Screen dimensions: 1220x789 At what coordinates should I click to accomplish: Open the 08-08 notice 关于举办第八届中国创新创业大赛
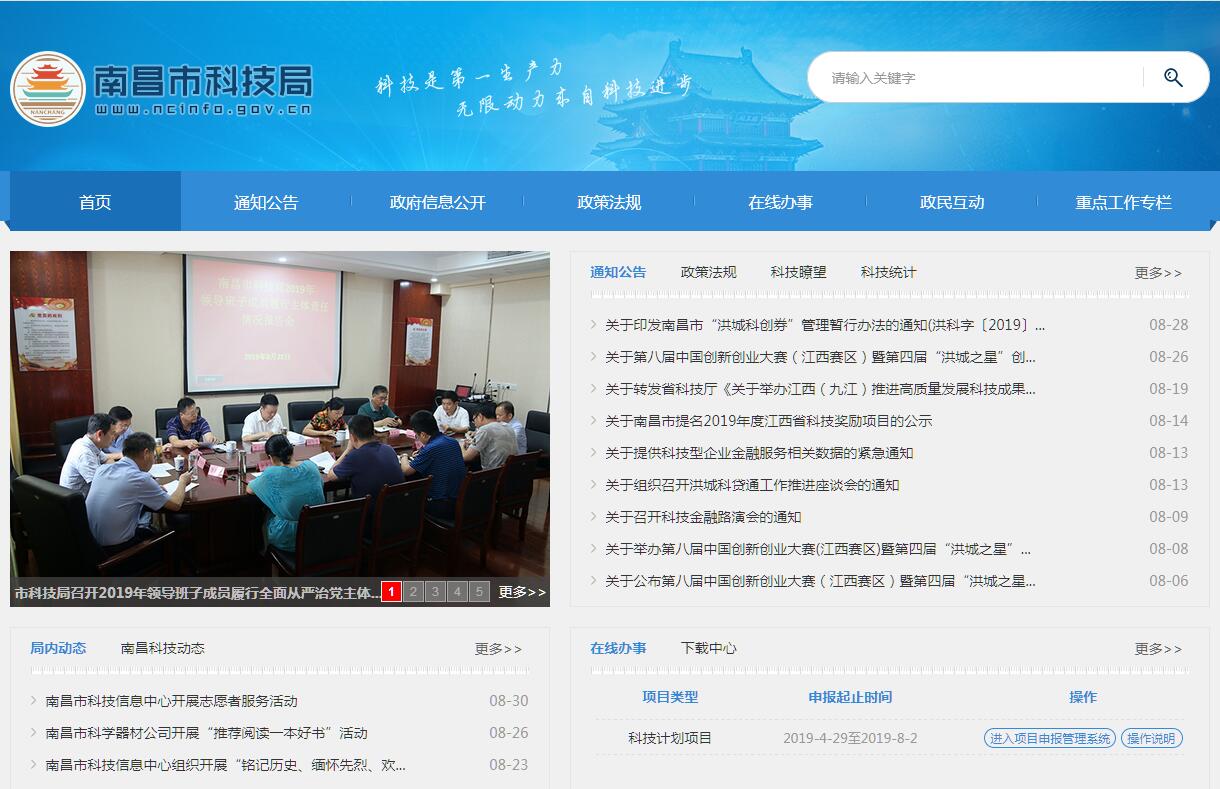[x=818, y=549]
